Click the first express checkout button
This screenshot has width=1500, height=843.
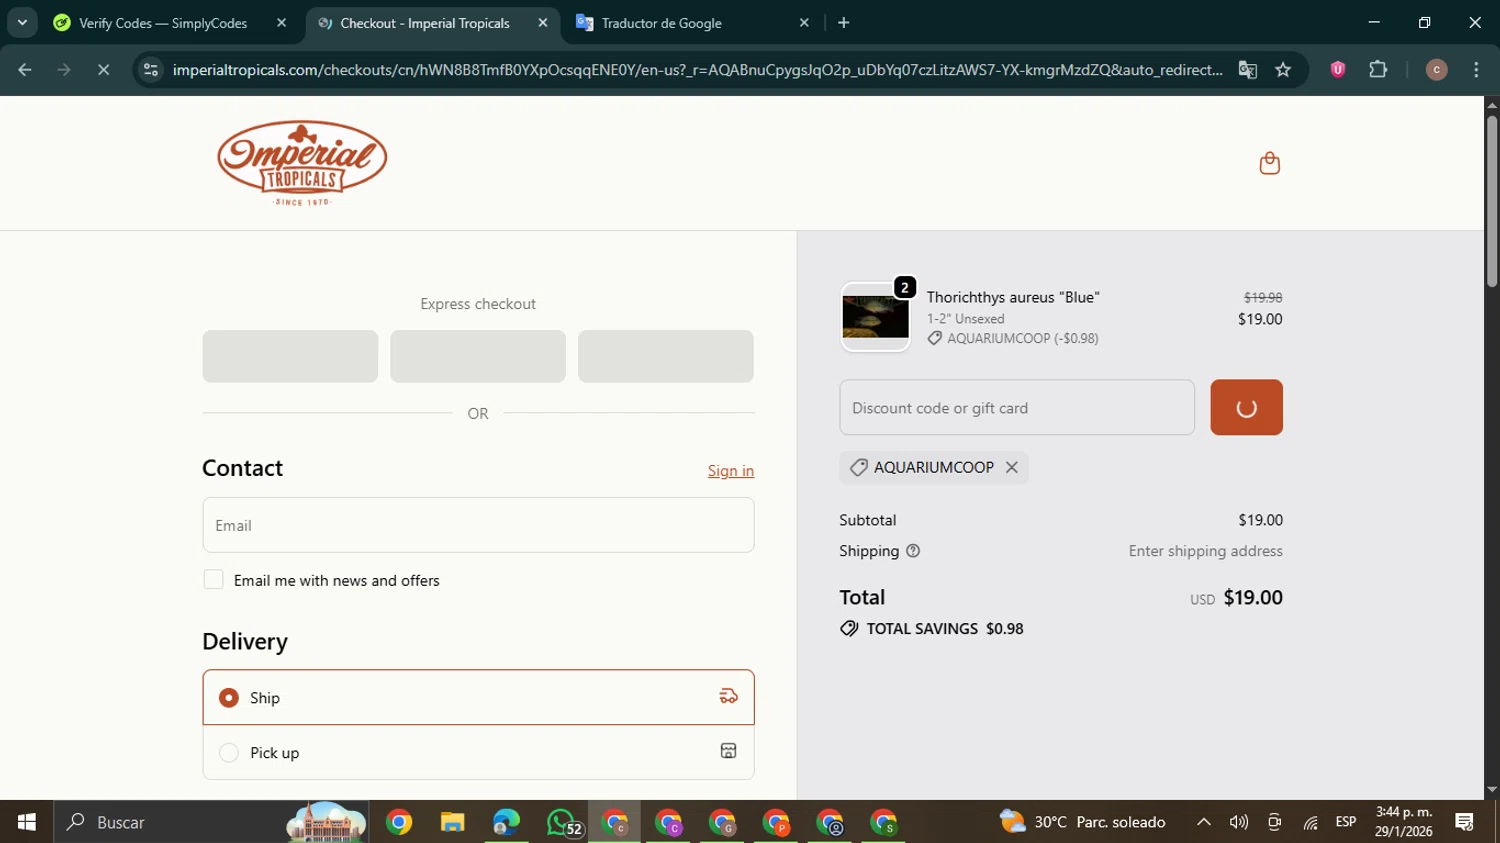pyautogui.click(x=290, y=356)
